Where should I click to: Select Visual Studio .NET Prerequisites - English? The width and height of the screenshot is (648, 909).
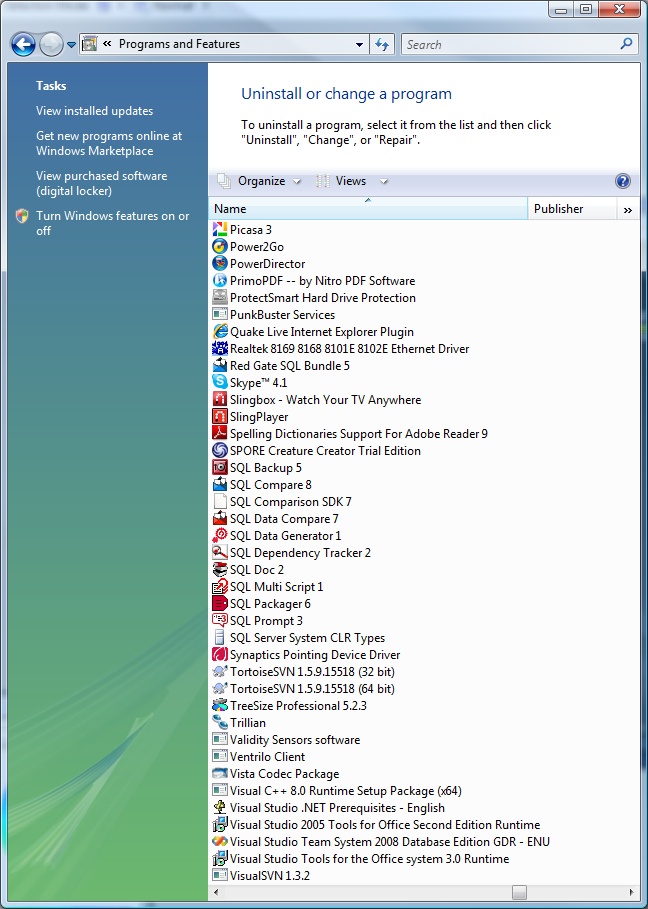click(x=329, y=808)
